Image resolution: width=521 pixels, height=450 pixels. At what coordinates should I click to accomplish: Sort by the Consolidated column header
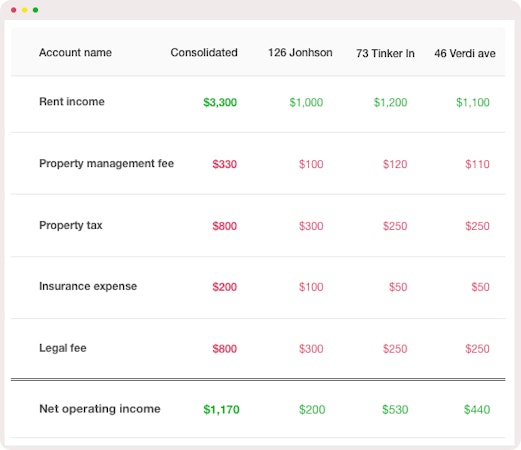coord(204,53)
